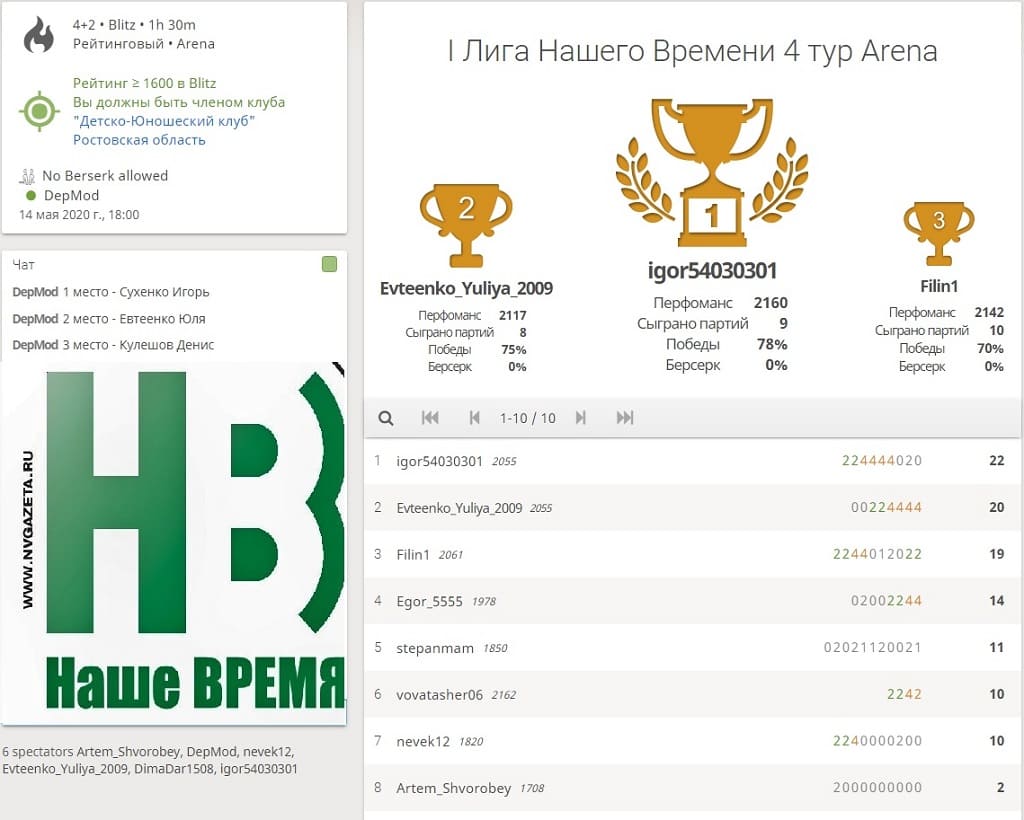Open igor54030301 podium profile name

pos(711,271)
